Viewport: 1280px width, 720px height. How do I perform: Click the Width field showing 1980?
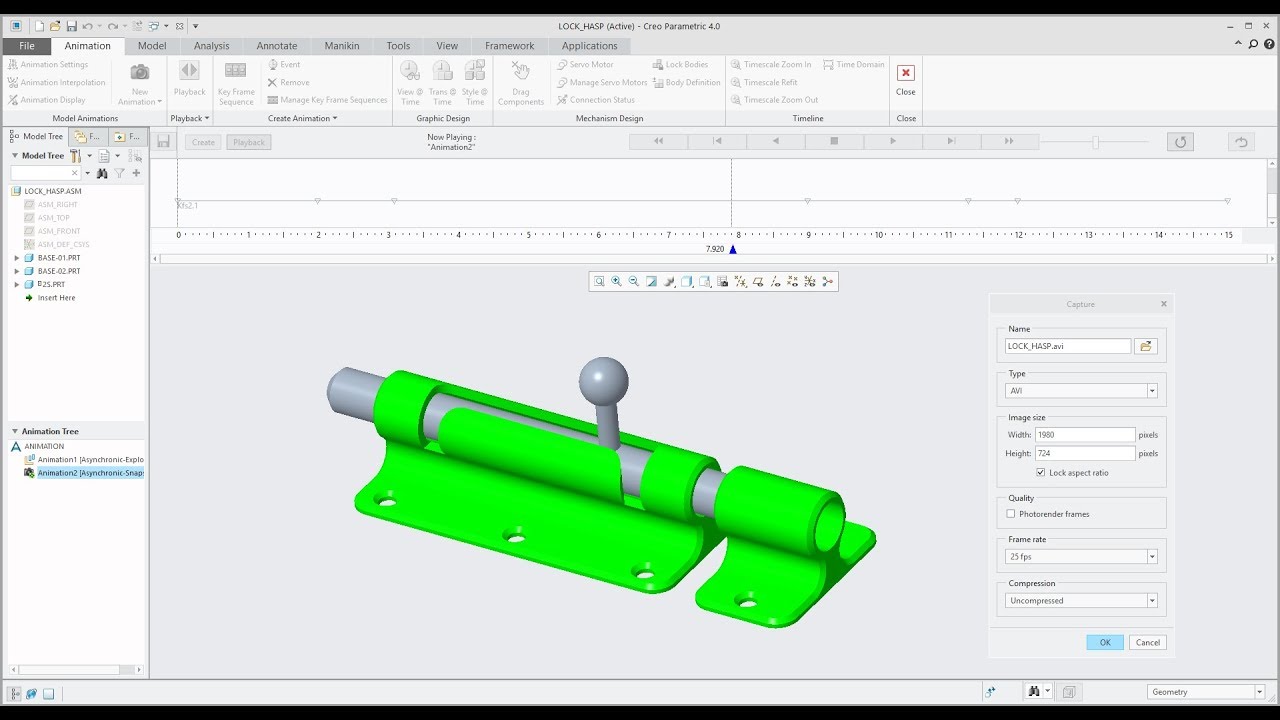click(1085, 435)
